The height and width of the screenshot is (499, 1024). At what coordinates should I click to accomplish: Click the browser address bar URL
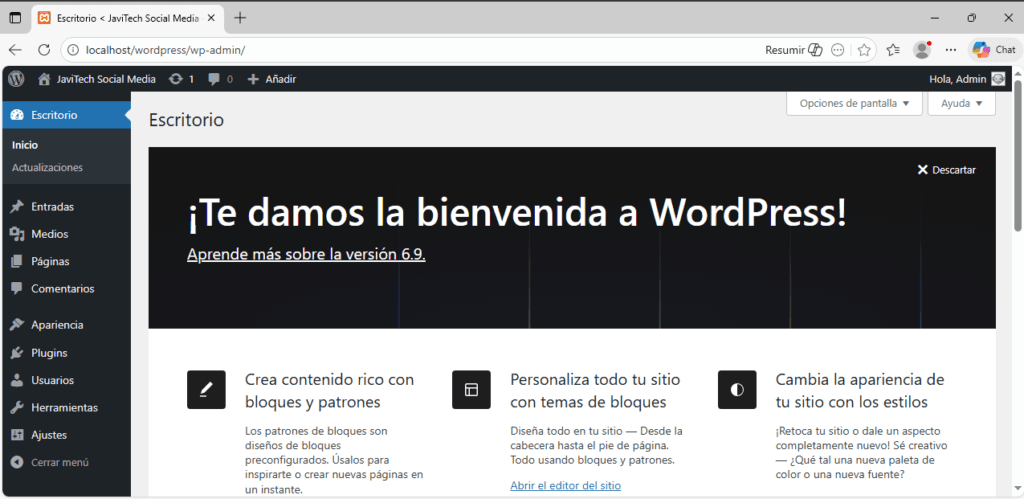400,49
